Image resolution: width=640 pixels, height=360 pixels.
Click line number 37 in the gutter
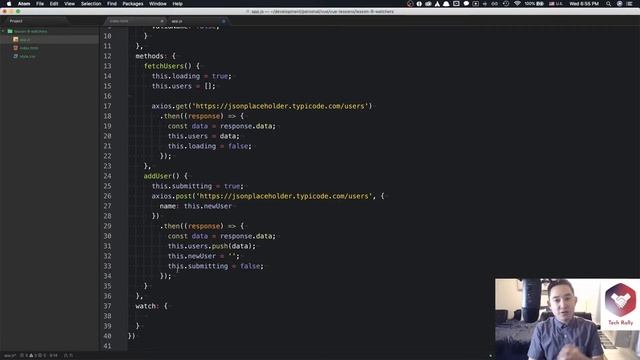[107, 306]
